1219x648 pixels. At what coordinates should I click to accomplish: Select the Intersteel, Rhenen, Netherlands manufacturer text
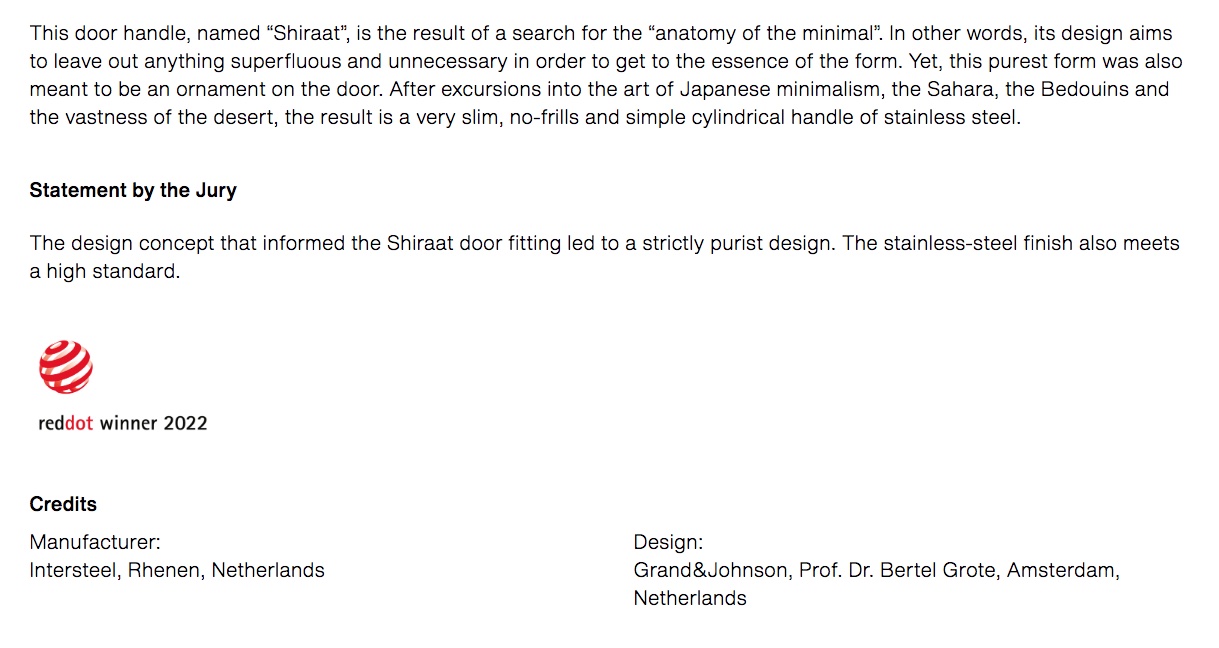[x=177, y=570]
